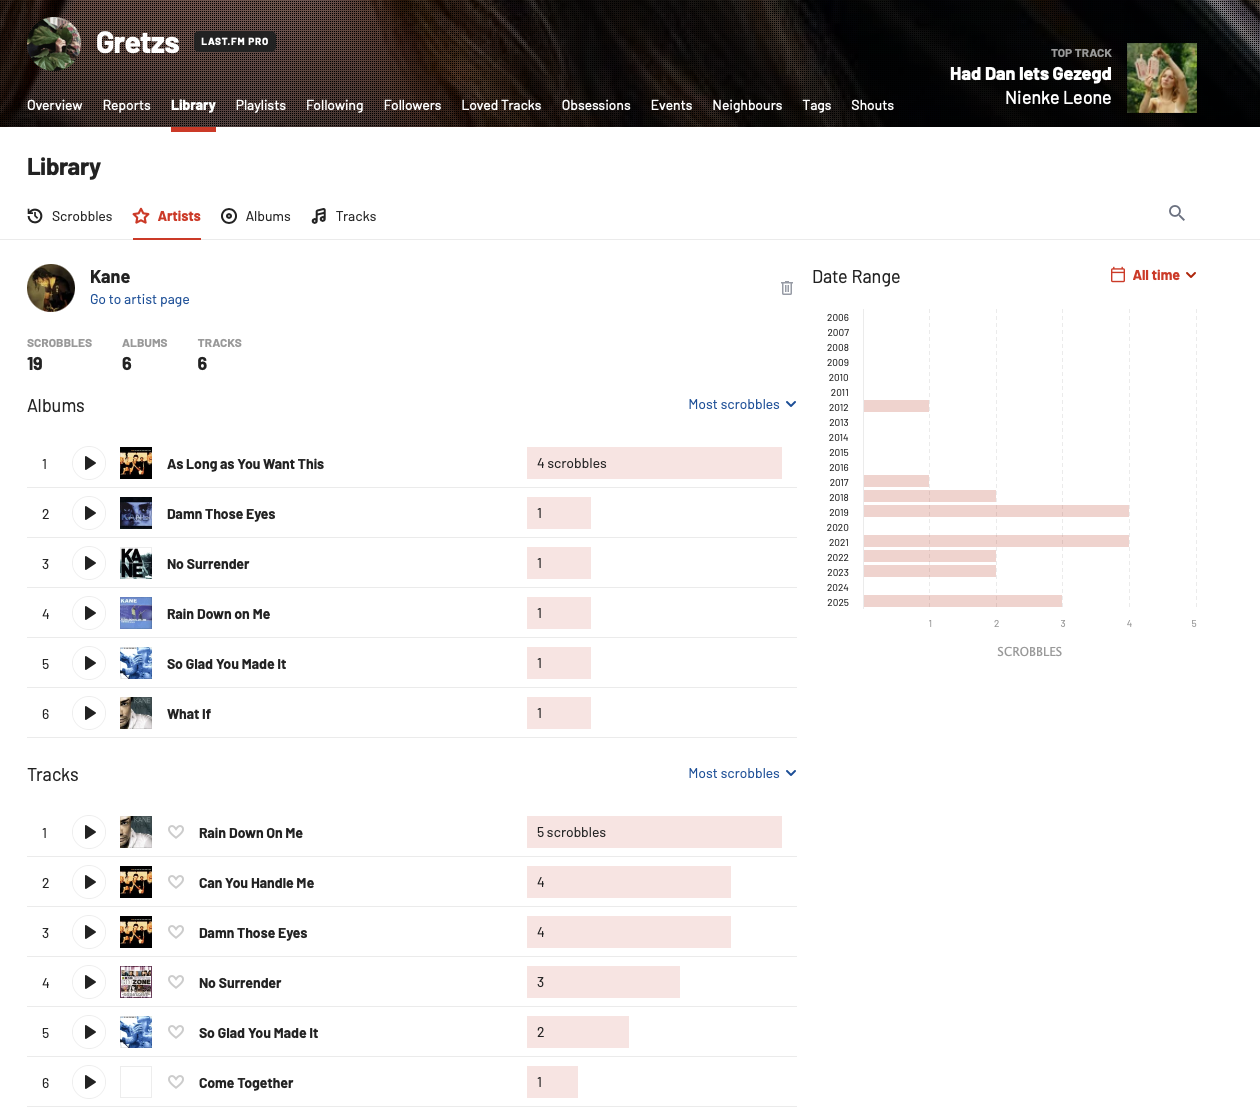Click the So Glad You Made It album cover

[136, 663]
